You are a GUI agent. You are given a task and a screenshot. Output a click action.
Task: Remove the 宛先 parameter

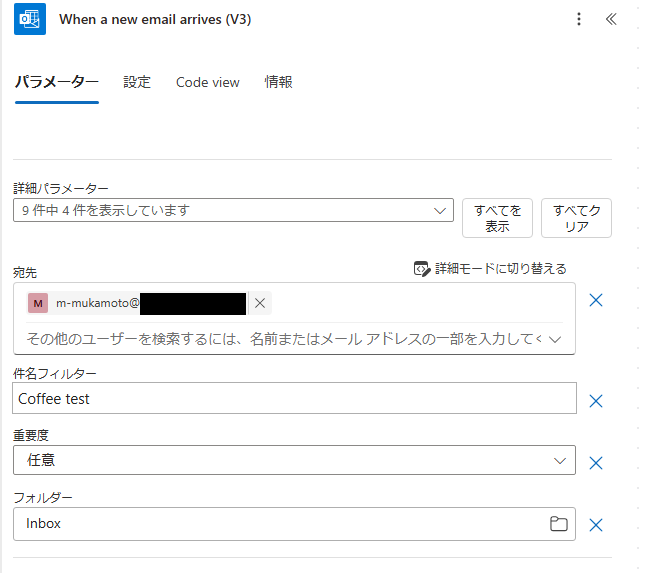(x=596, y=300)
